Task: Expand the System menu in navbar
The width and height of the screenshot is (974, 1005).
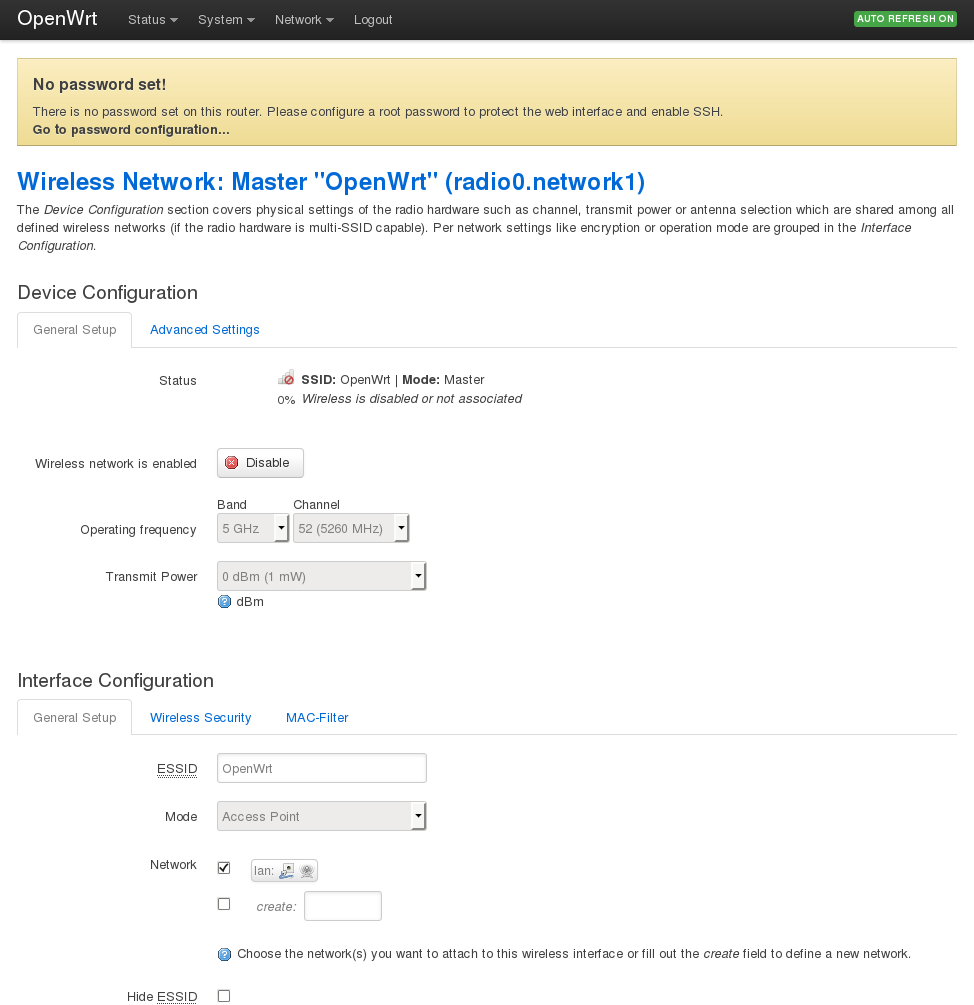Action: [x=226, y=20]
